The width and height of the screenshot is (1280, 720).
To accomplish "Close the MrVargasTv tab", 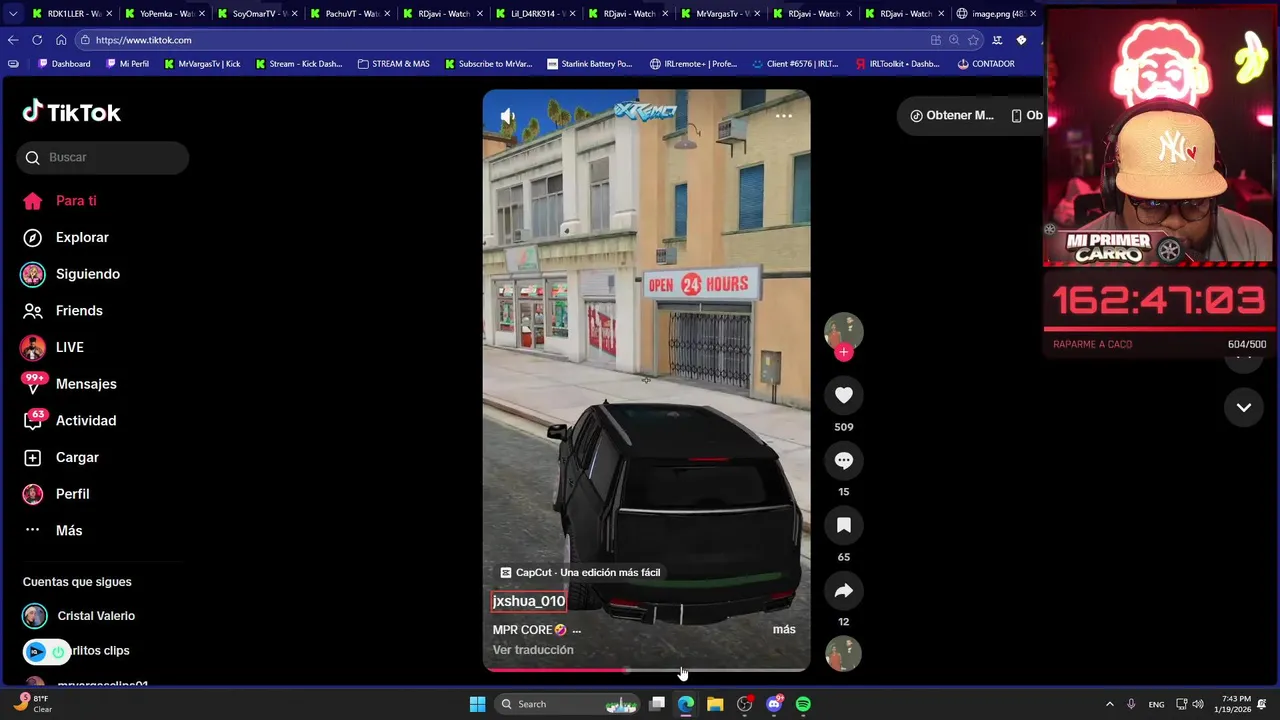I will [755, 14].
